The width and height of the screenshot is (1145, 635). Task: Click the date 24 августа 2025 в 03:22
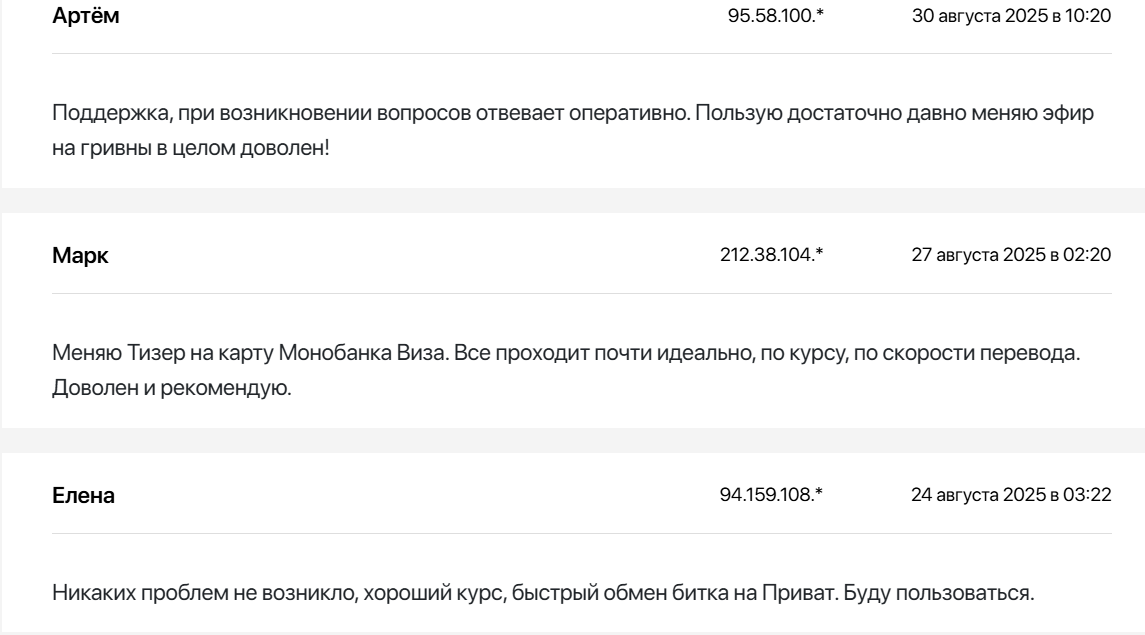[x=1010, y=496]
